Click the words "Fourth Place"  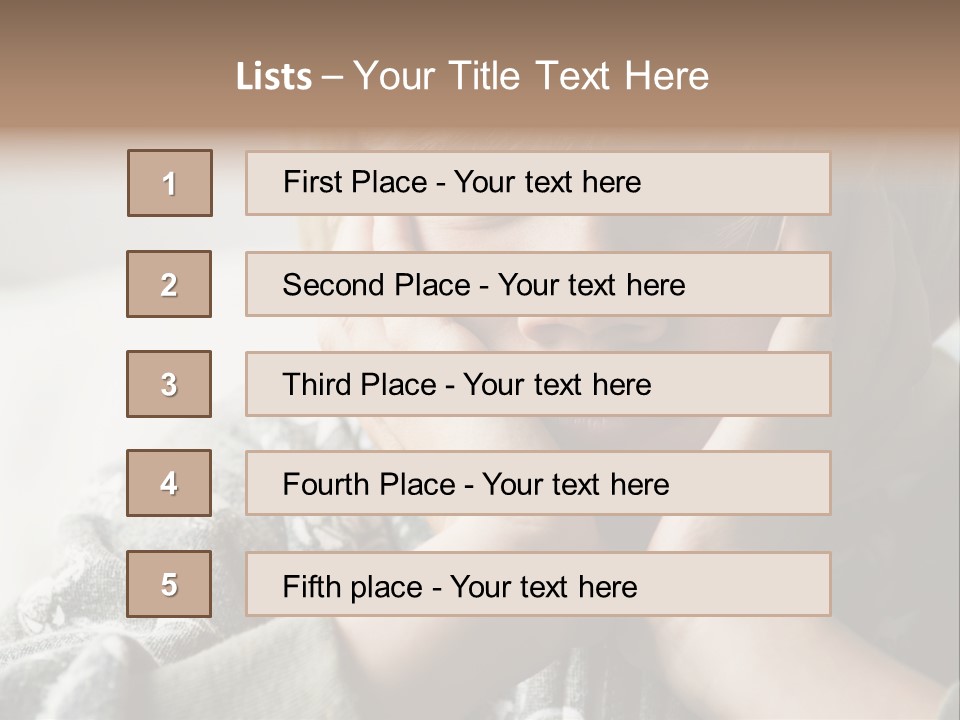click(368, 485)
